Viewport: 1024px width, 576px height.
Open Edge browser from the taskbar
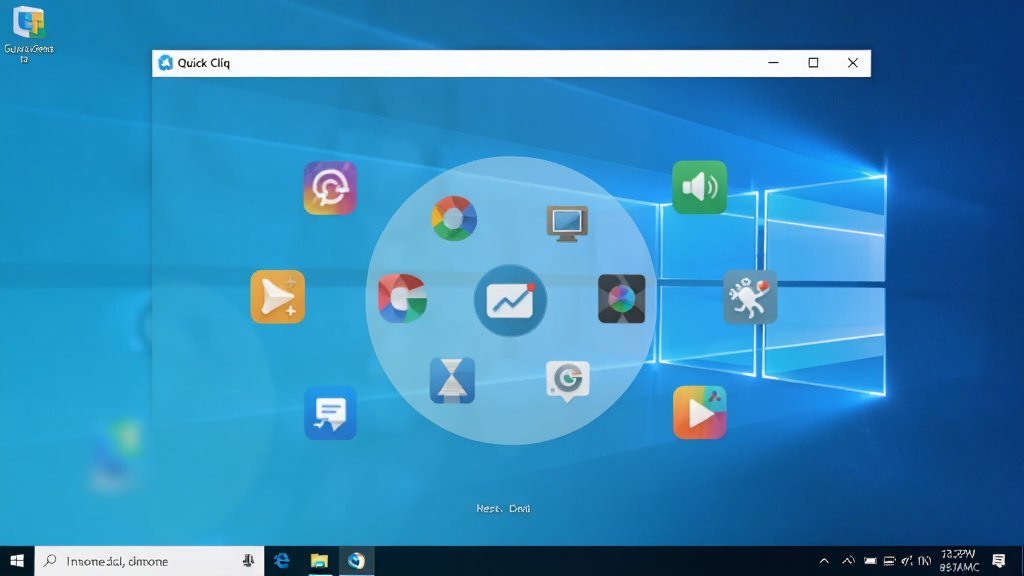(281, 561)
